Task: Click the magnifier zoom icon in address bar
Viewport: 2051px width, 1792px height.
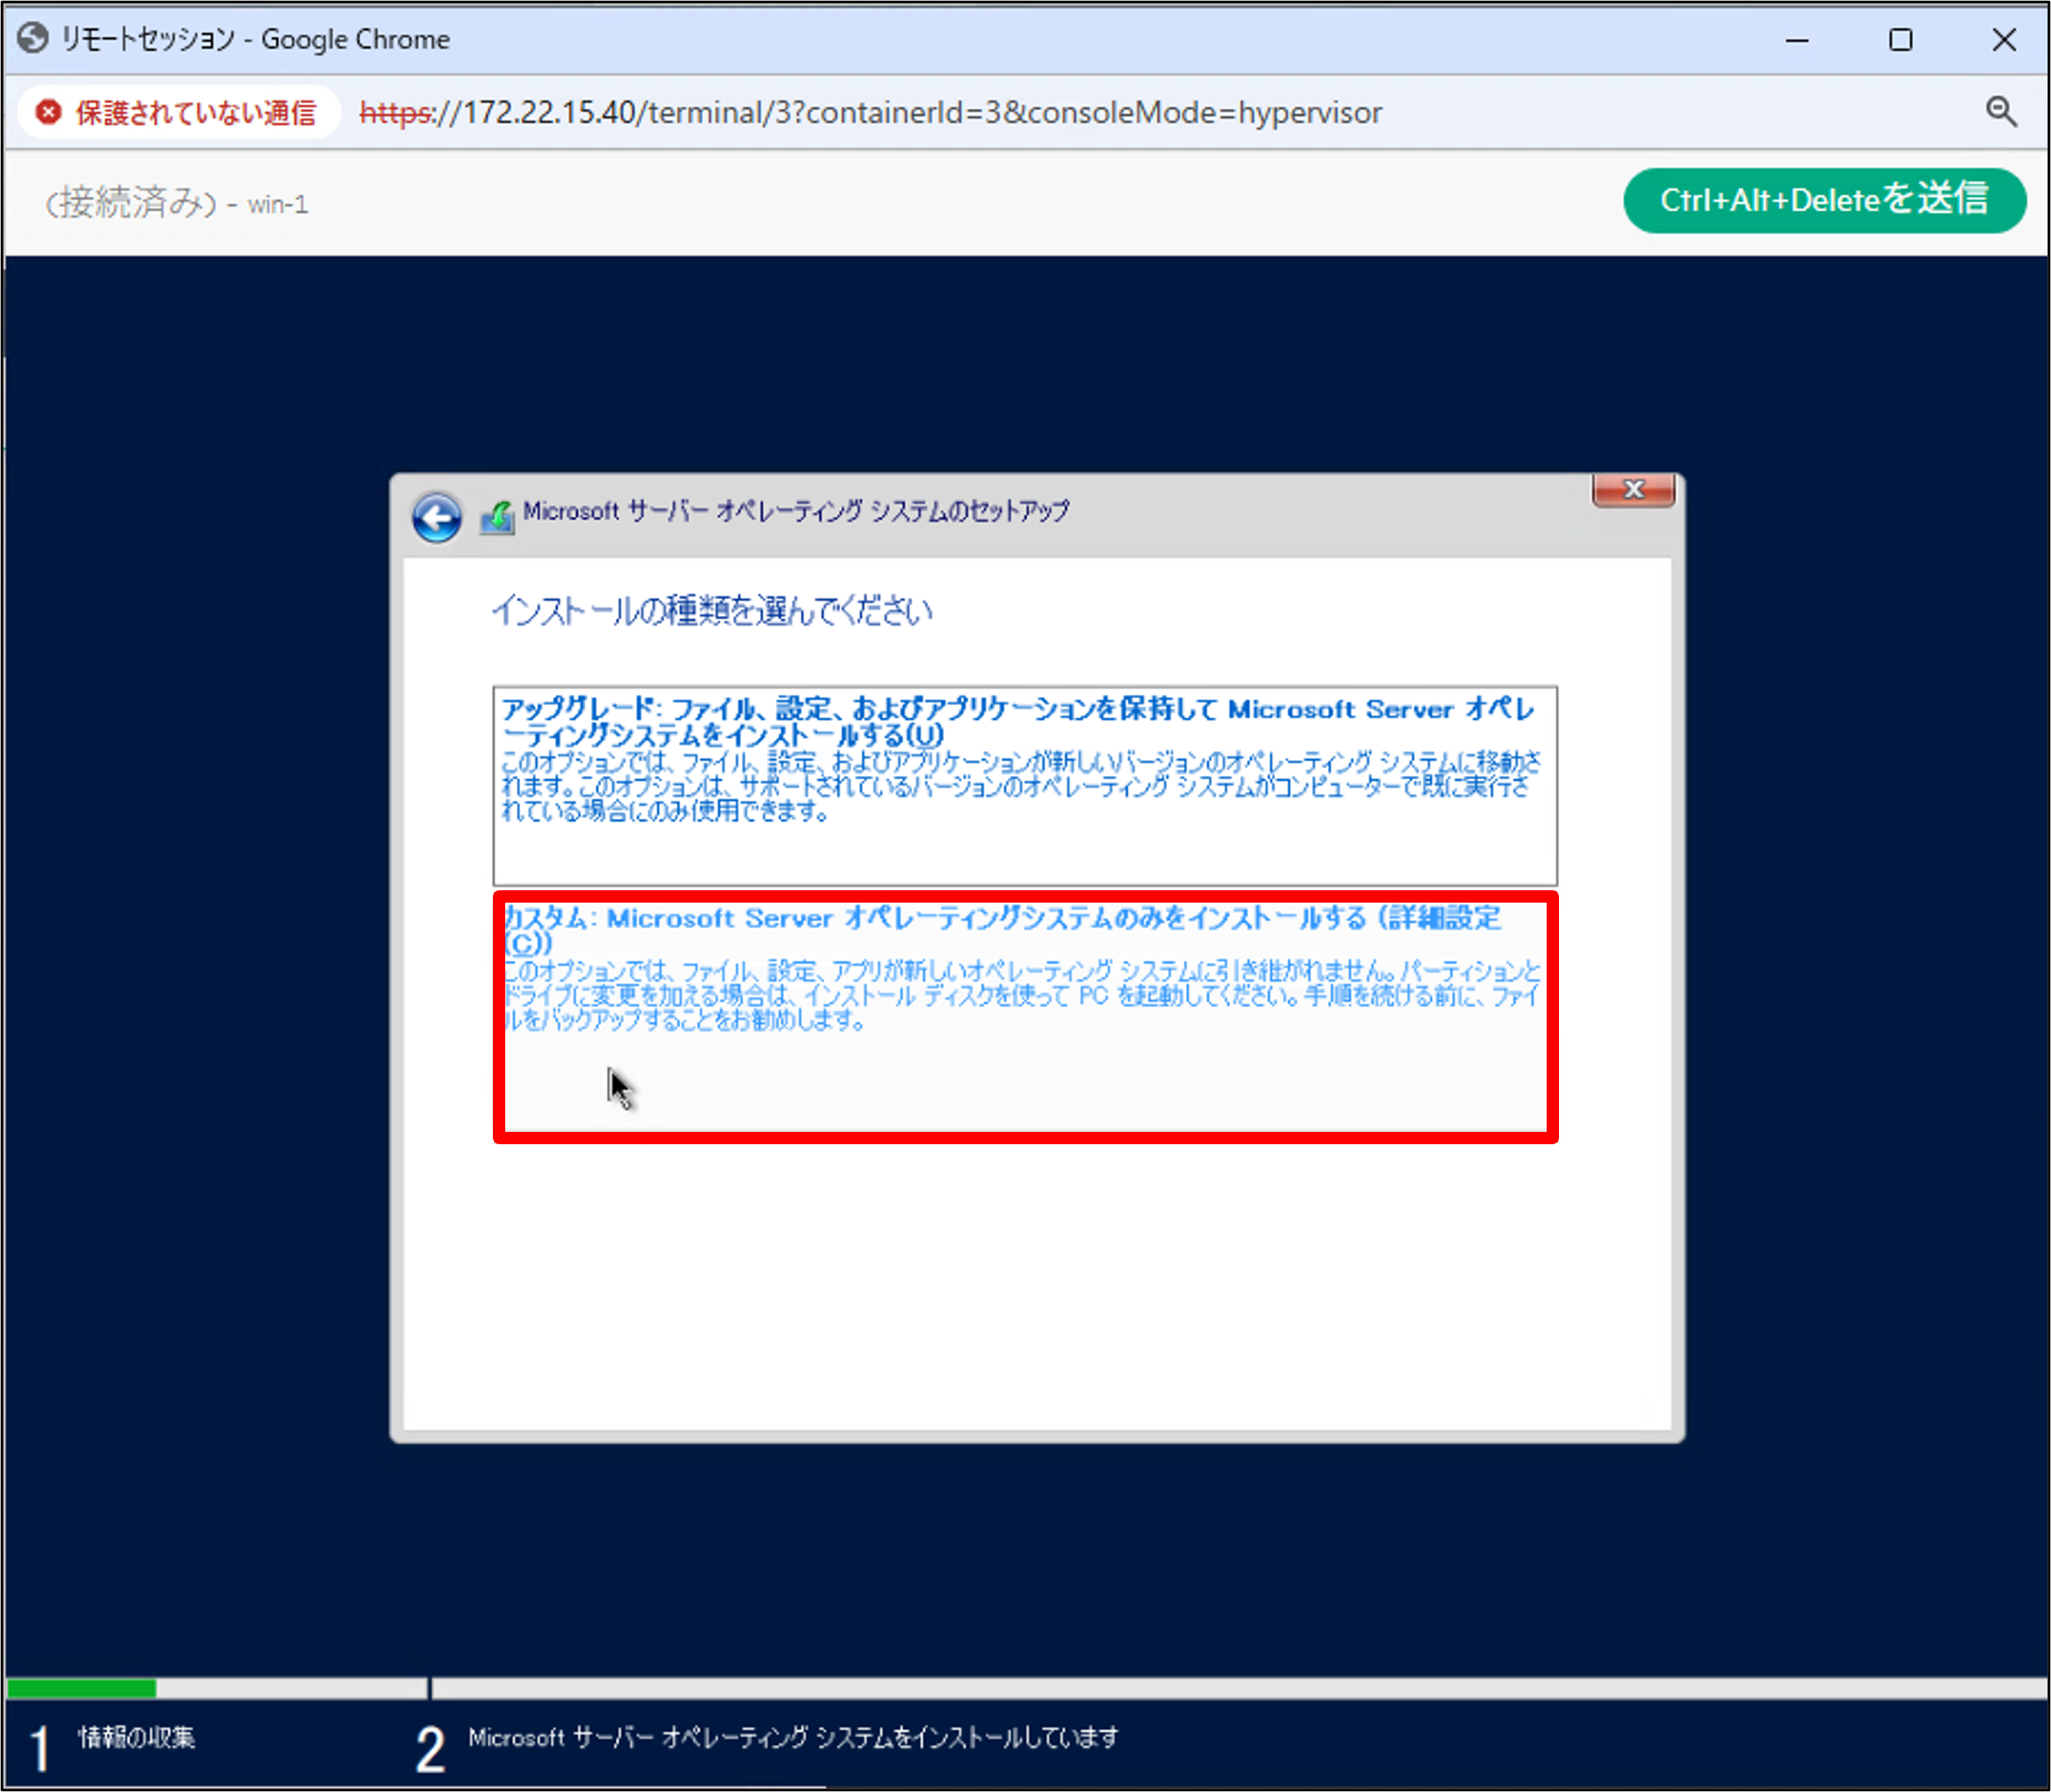Action: (x=2001, y=112)
